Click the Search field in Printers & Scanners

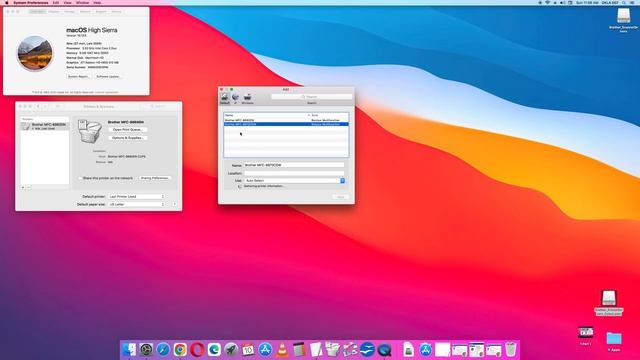click(160, 107)
